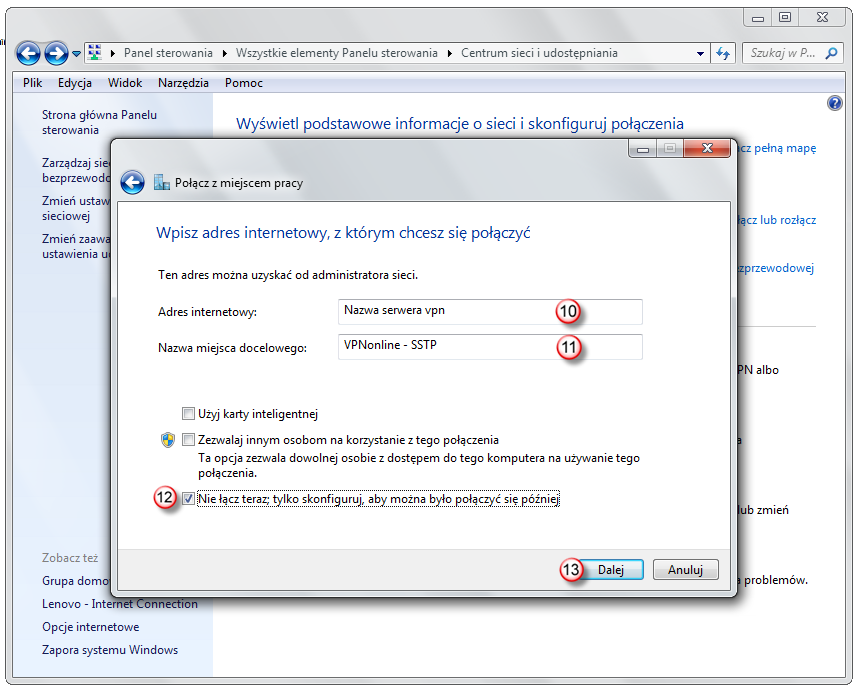
Task: Open the blue help question mark icon
Action: point(834,103)
